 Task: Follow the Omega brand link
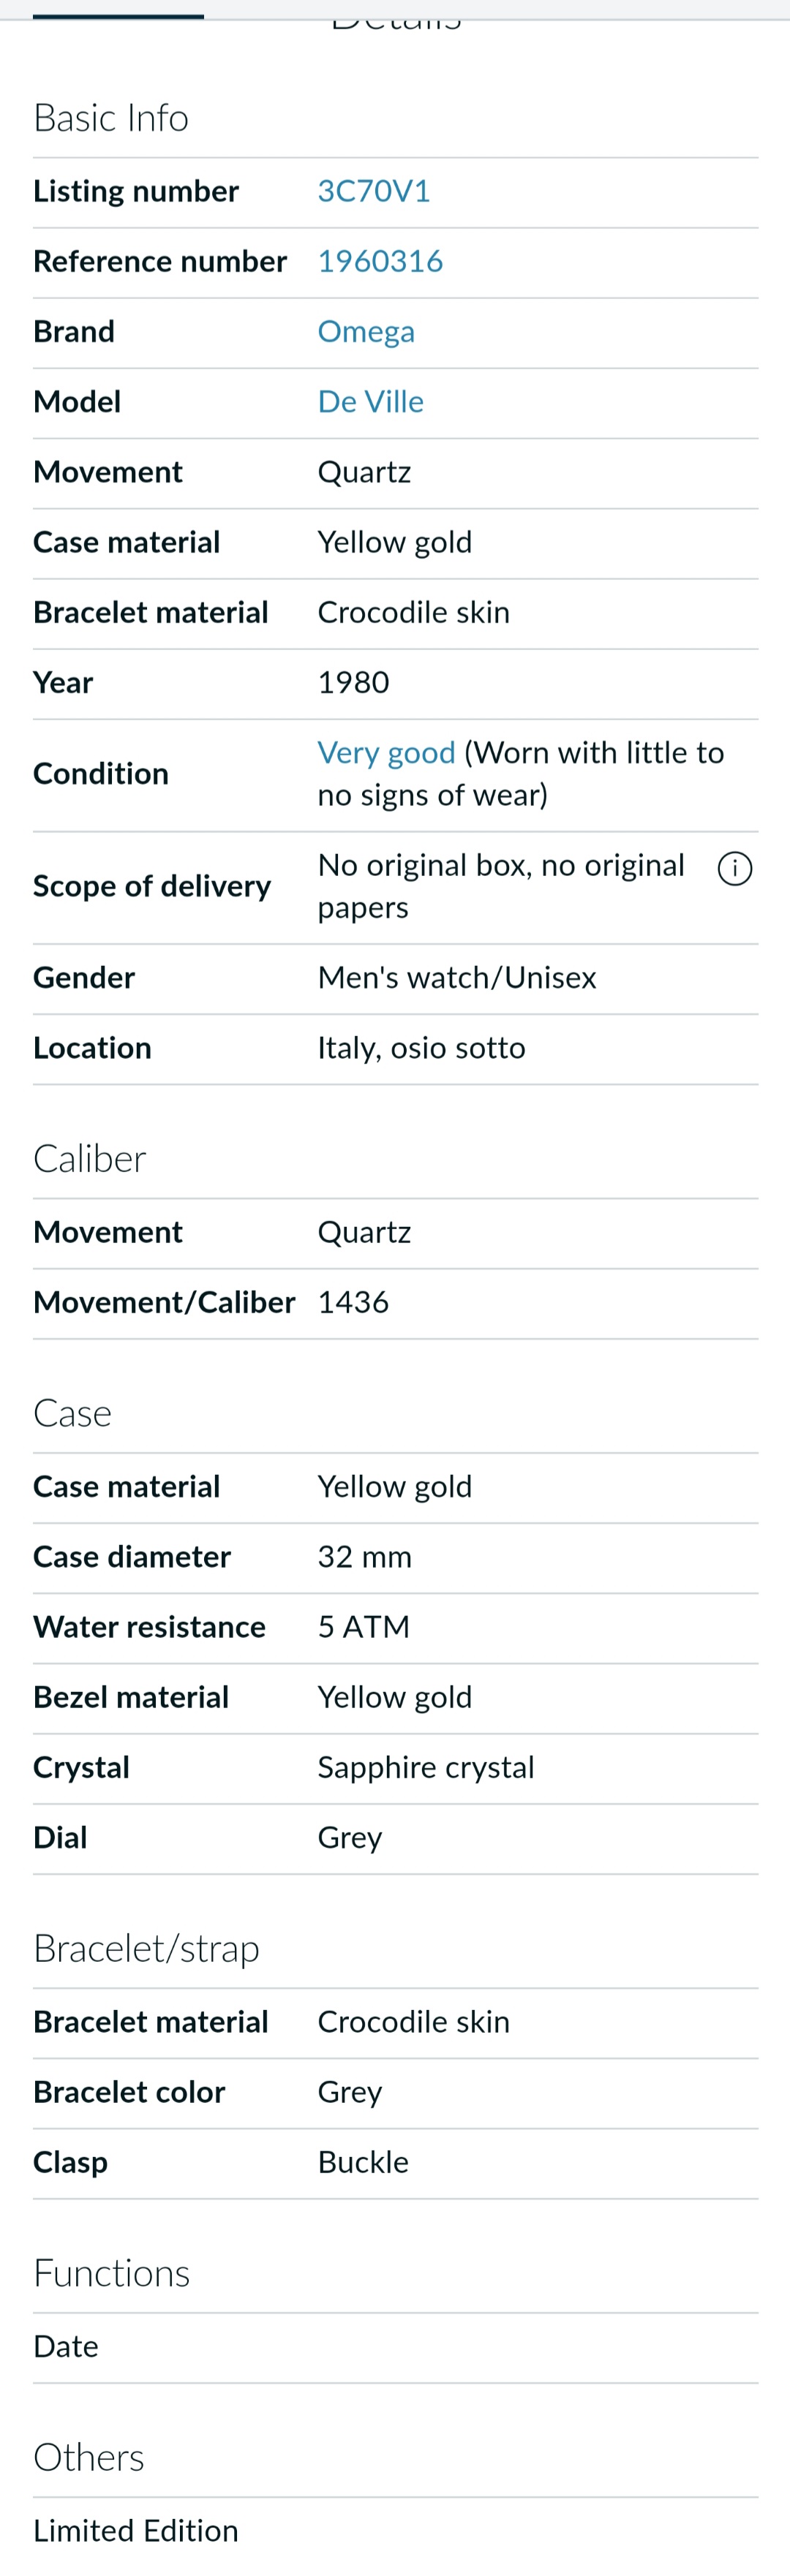click(366, 331)
